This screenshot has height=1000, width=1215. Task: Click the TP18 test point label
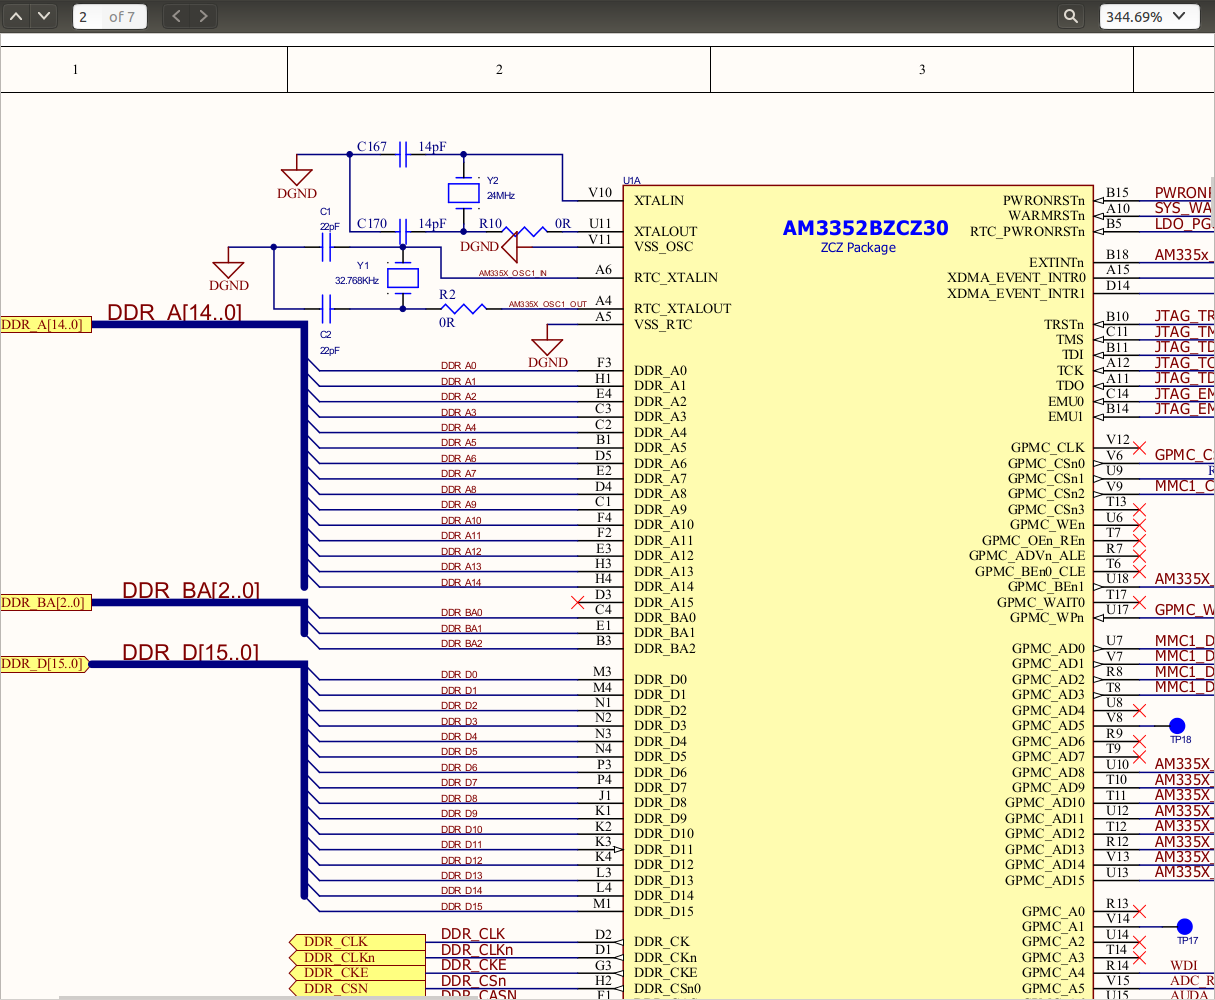coord(1180,740)
